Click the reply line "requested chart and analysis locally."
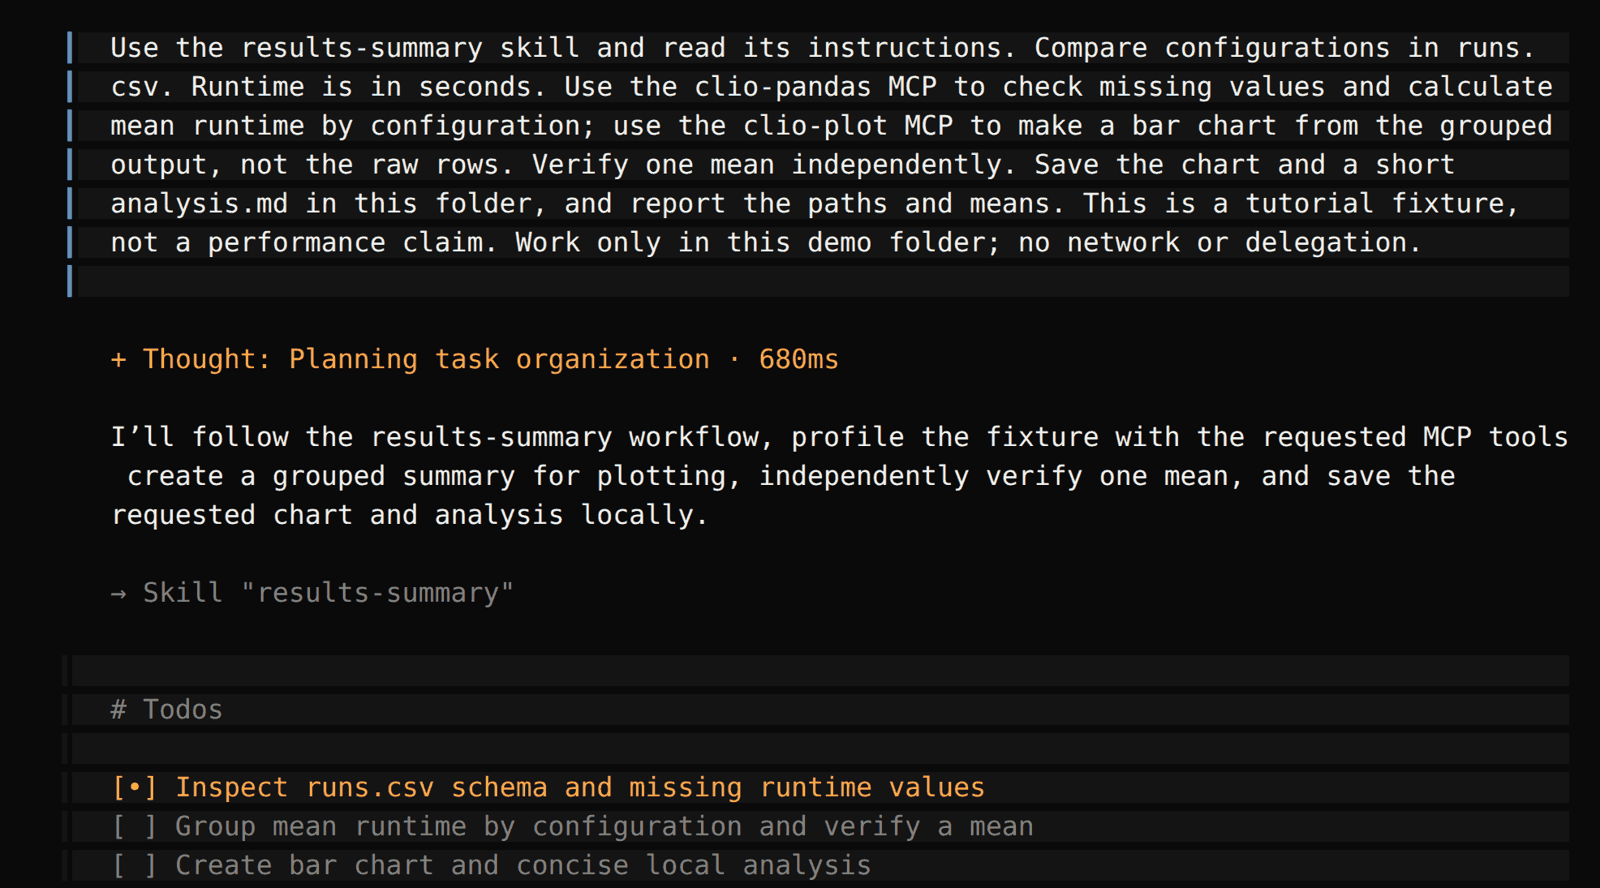The width and height of the screenshot is (1600, 888). click(x=409, y=516)
